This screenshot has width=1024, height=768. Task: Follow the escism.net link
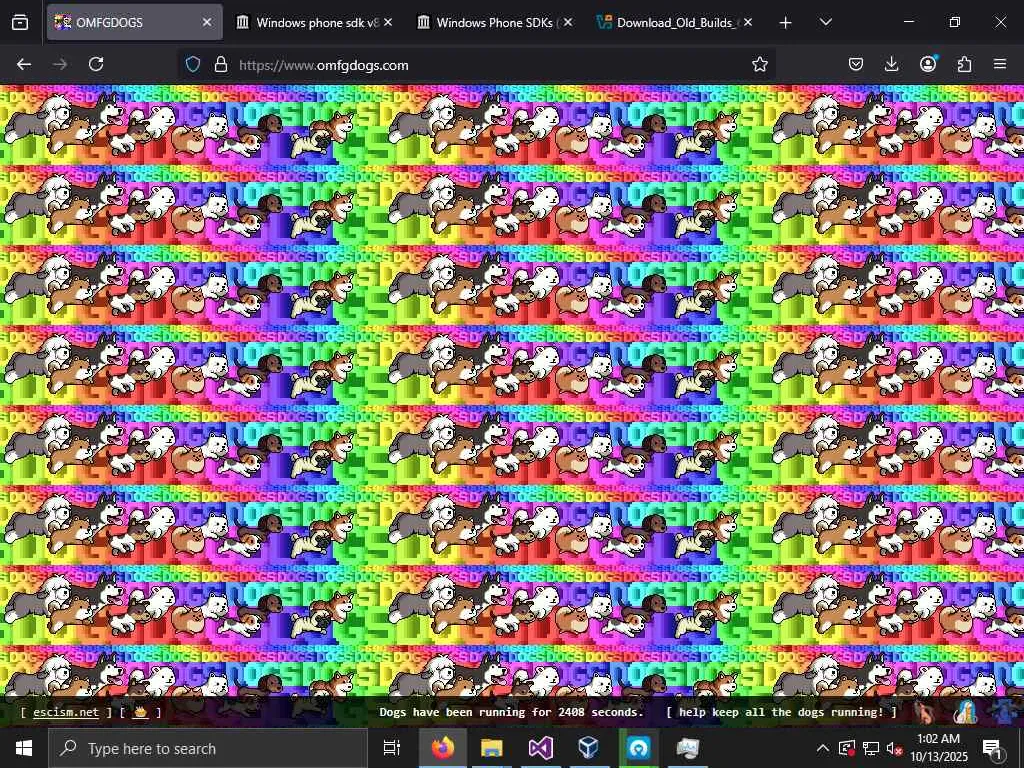(x=66, y=712)
